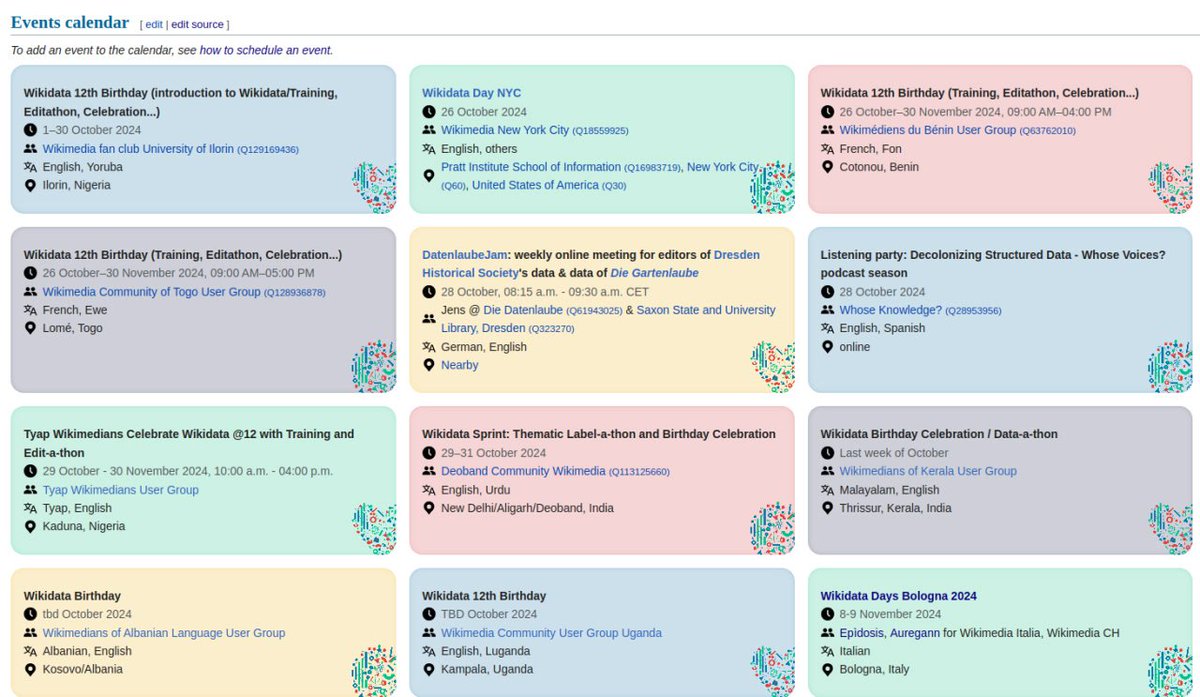Click the text 'New Delhi/Aligarh/Deoband, India'
The image size is (1200, 697).
tap(527, 508)
